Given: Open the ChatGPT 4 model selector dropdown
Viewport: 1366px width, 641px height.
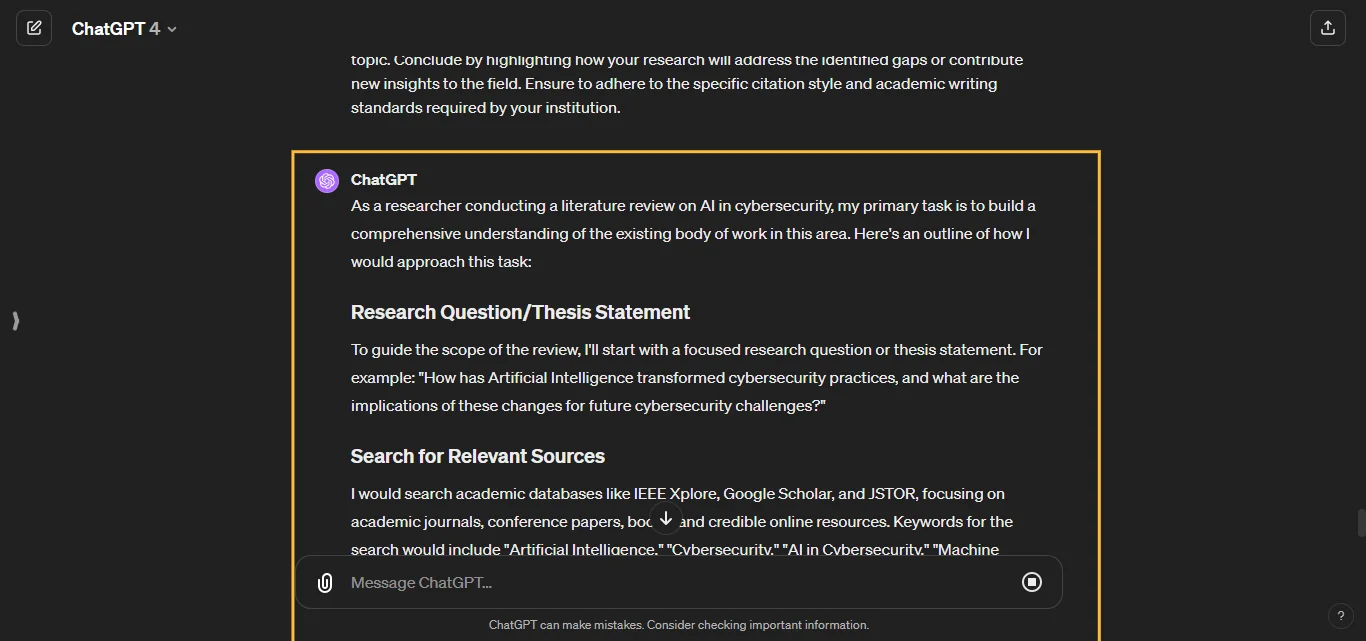Looking at the screenshot, I should (124, 29).
